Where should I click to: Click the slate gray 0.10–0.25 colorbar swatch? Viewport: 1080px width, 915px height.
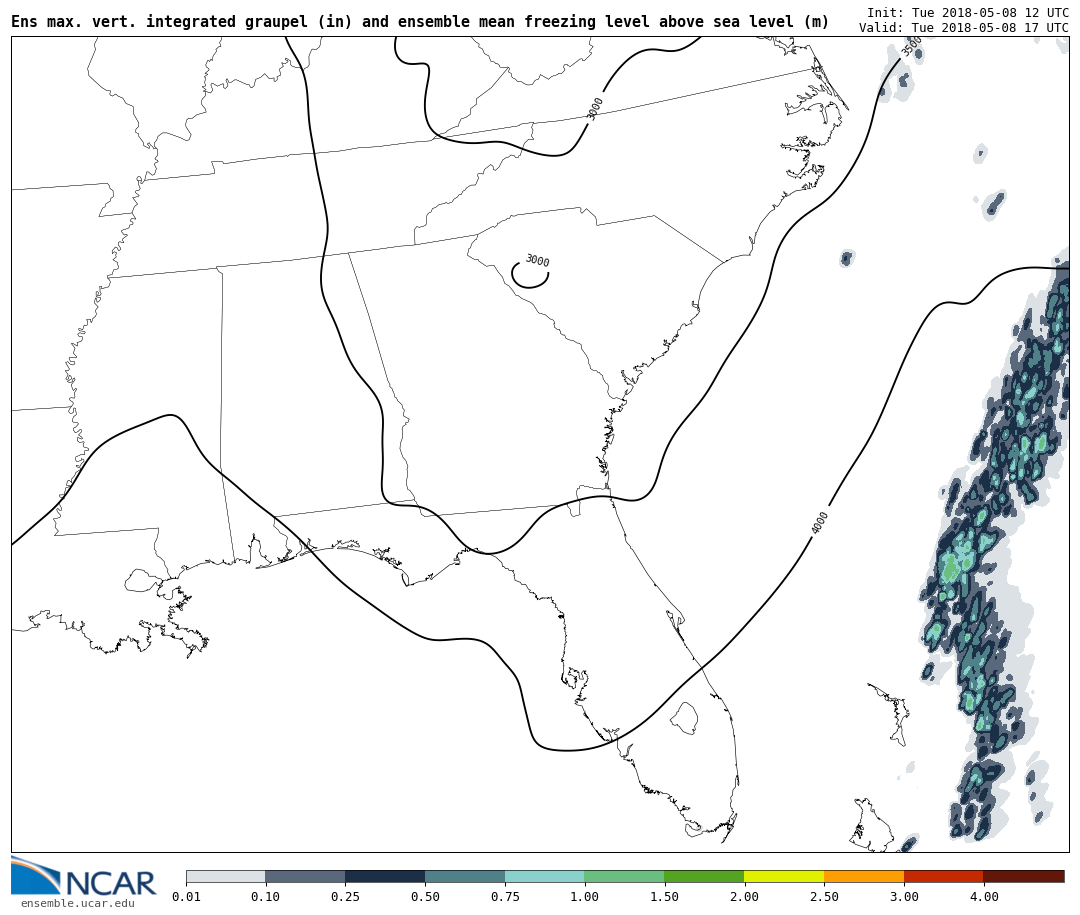(x=305, y=876)
